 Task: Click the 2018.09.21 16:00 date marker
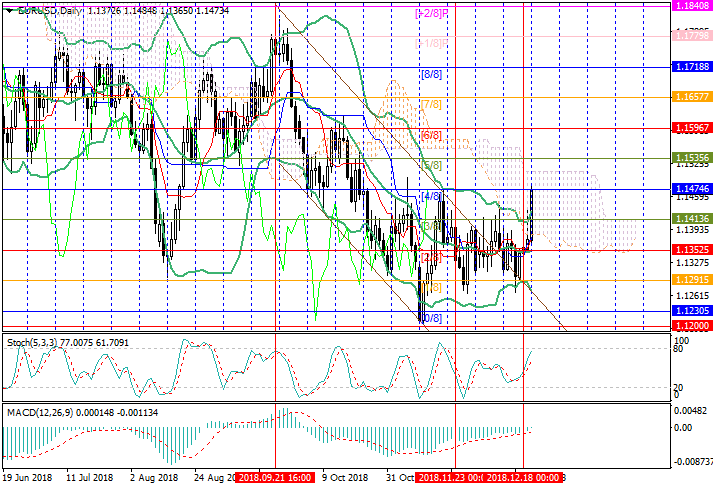click(x=276, y=478)
